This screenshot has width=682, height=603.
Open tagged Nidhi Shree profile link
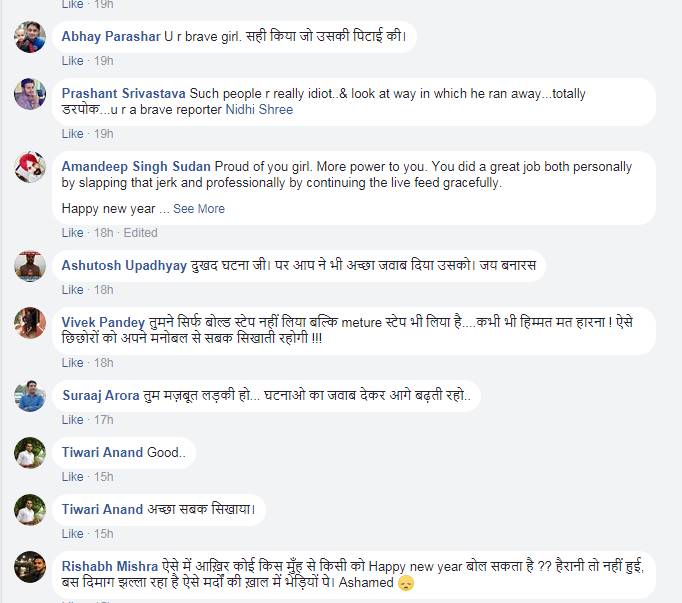259,110
